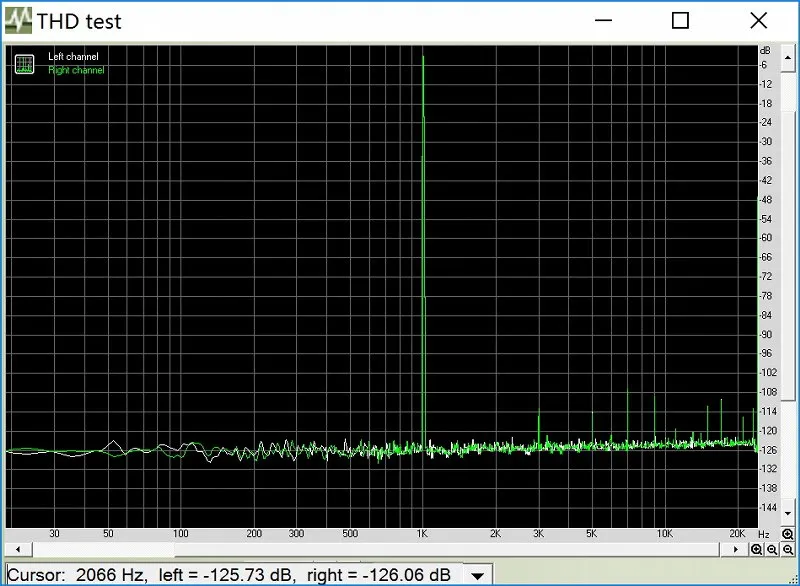This screenshot has width=800, height=586.
Task: Toggle the Left channel legend entry
Action: 73,57
